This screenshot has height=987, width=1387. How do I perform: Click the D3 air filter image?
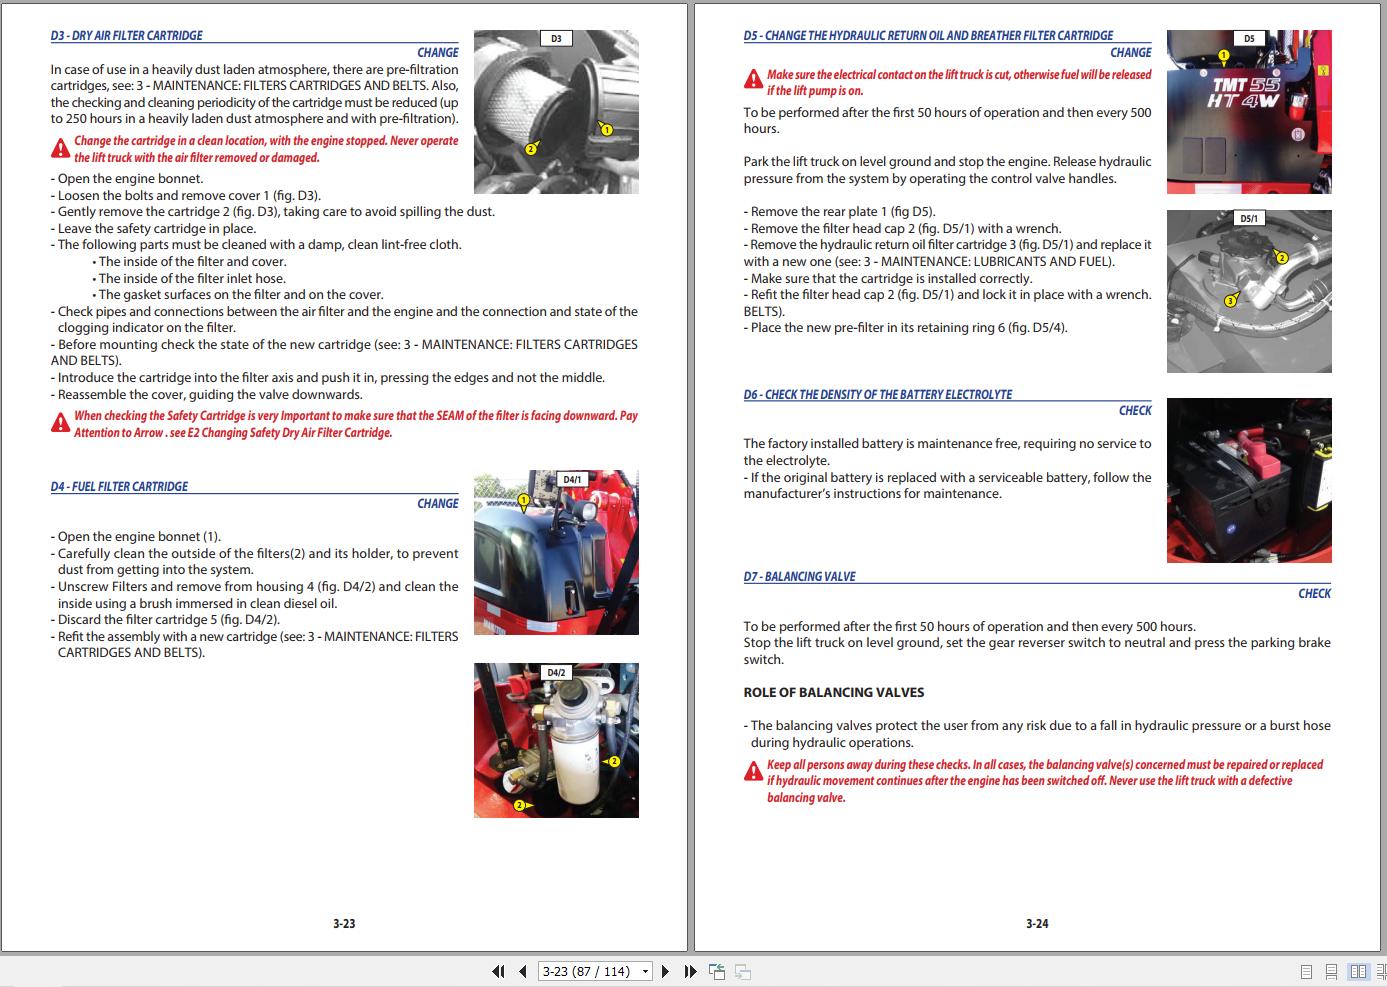point(556,110)
